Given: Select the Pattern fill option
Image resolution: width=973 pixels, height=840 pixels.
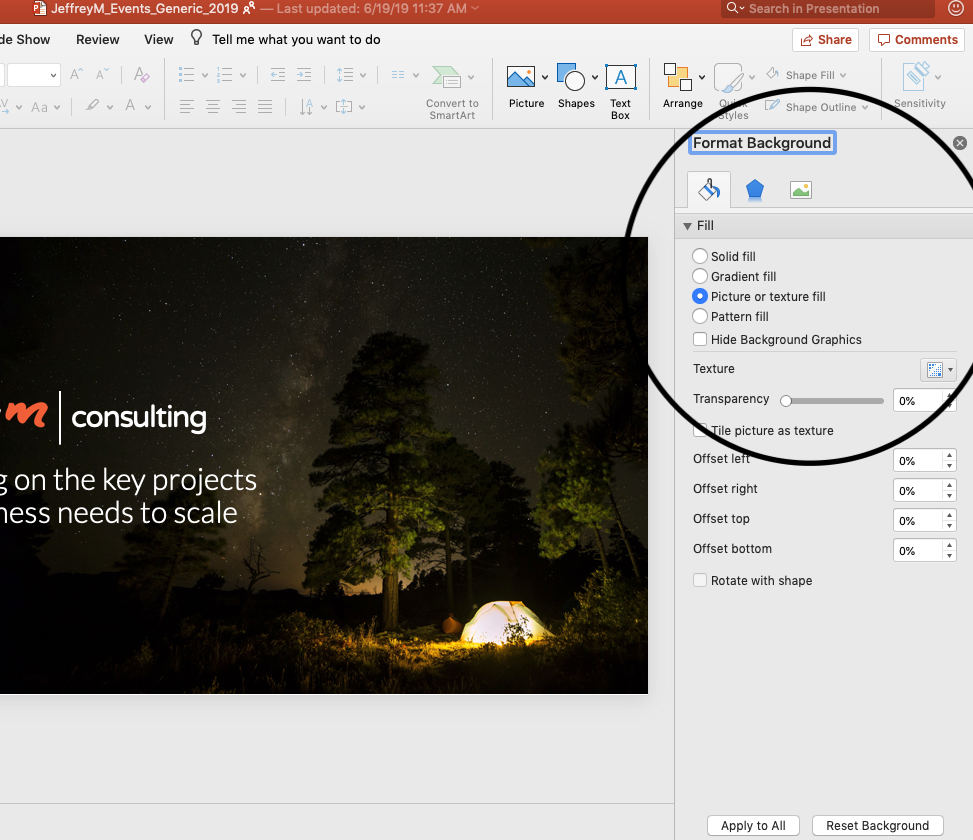Looking at the screenshot, I should [700, 317].
